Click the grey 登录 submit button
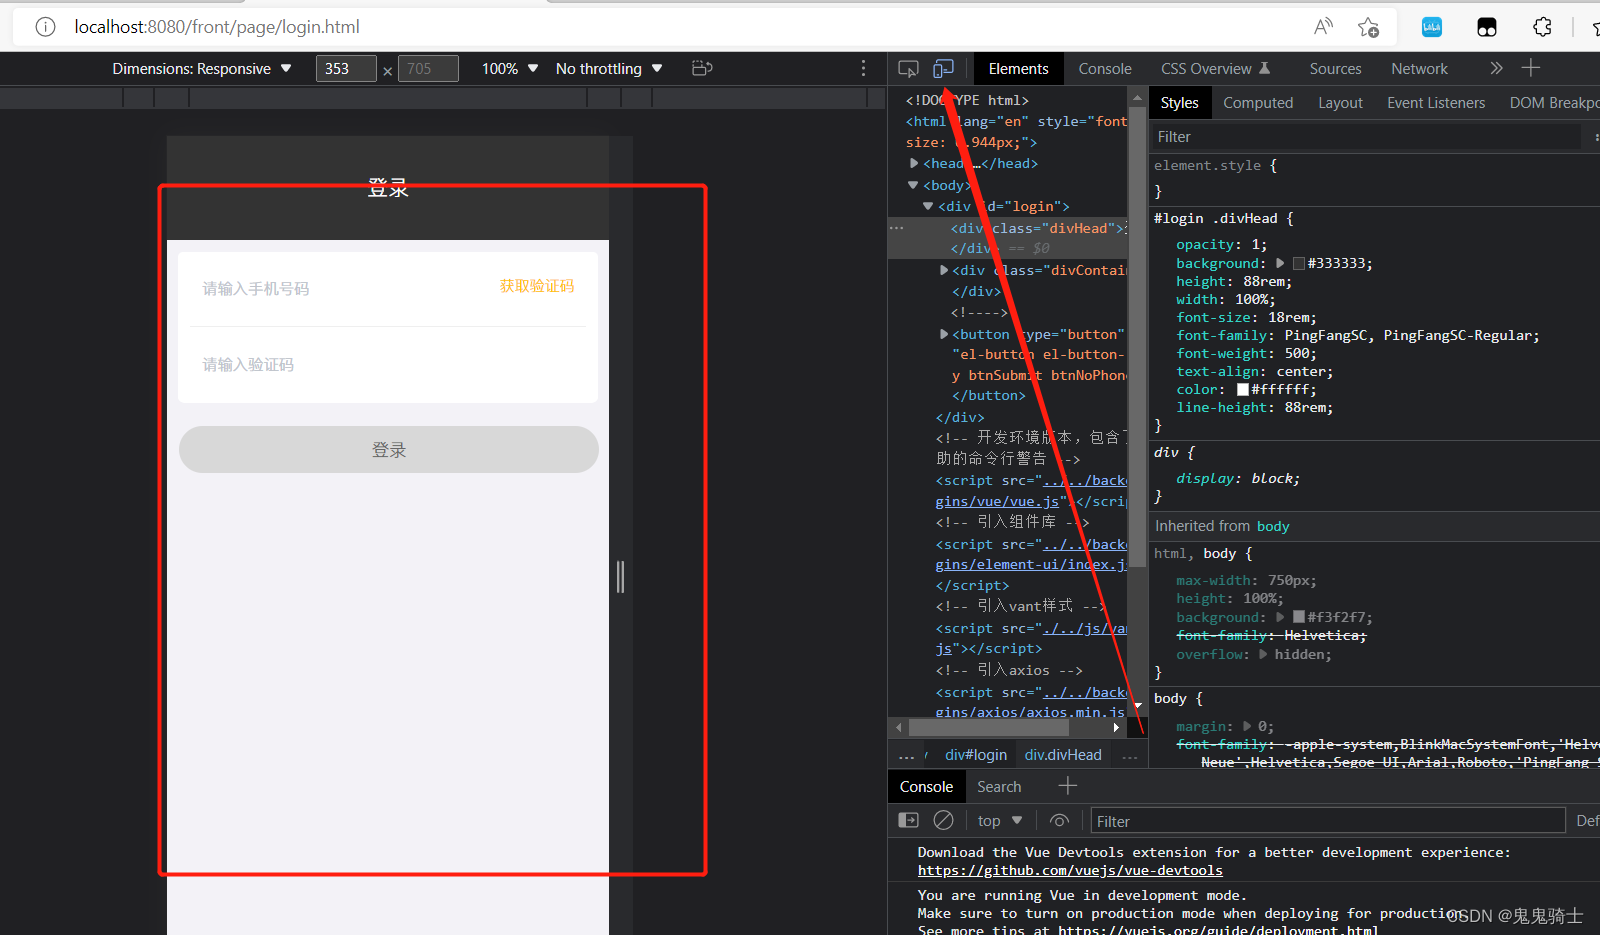The width and height of the screenshot is (1600, 935). [389, 450]
